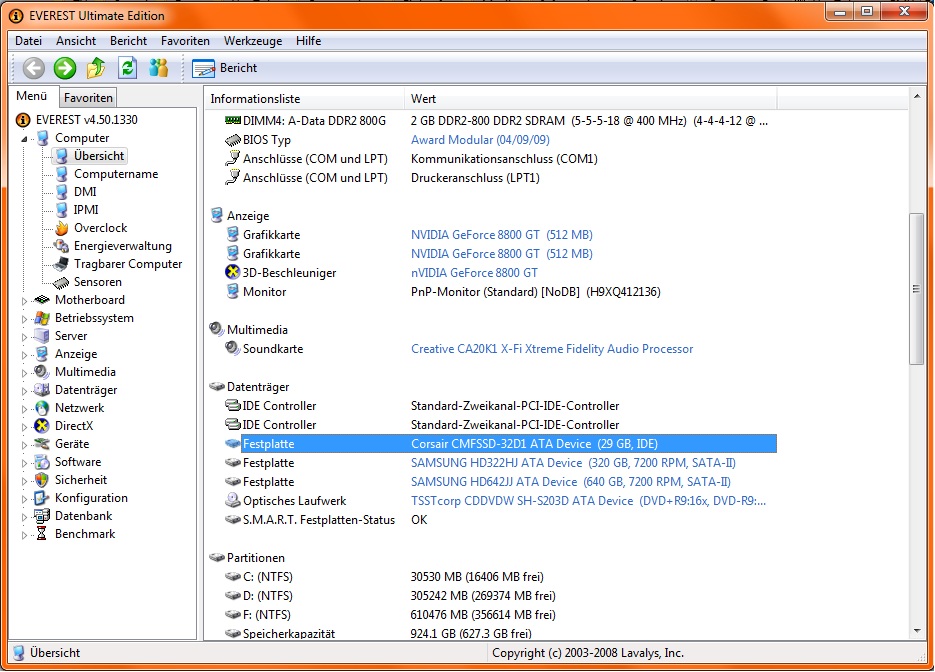This screenshot has width=935, height=672.
Task: Click the Soundkarte row icon
Action: click(x=232, y=348)
